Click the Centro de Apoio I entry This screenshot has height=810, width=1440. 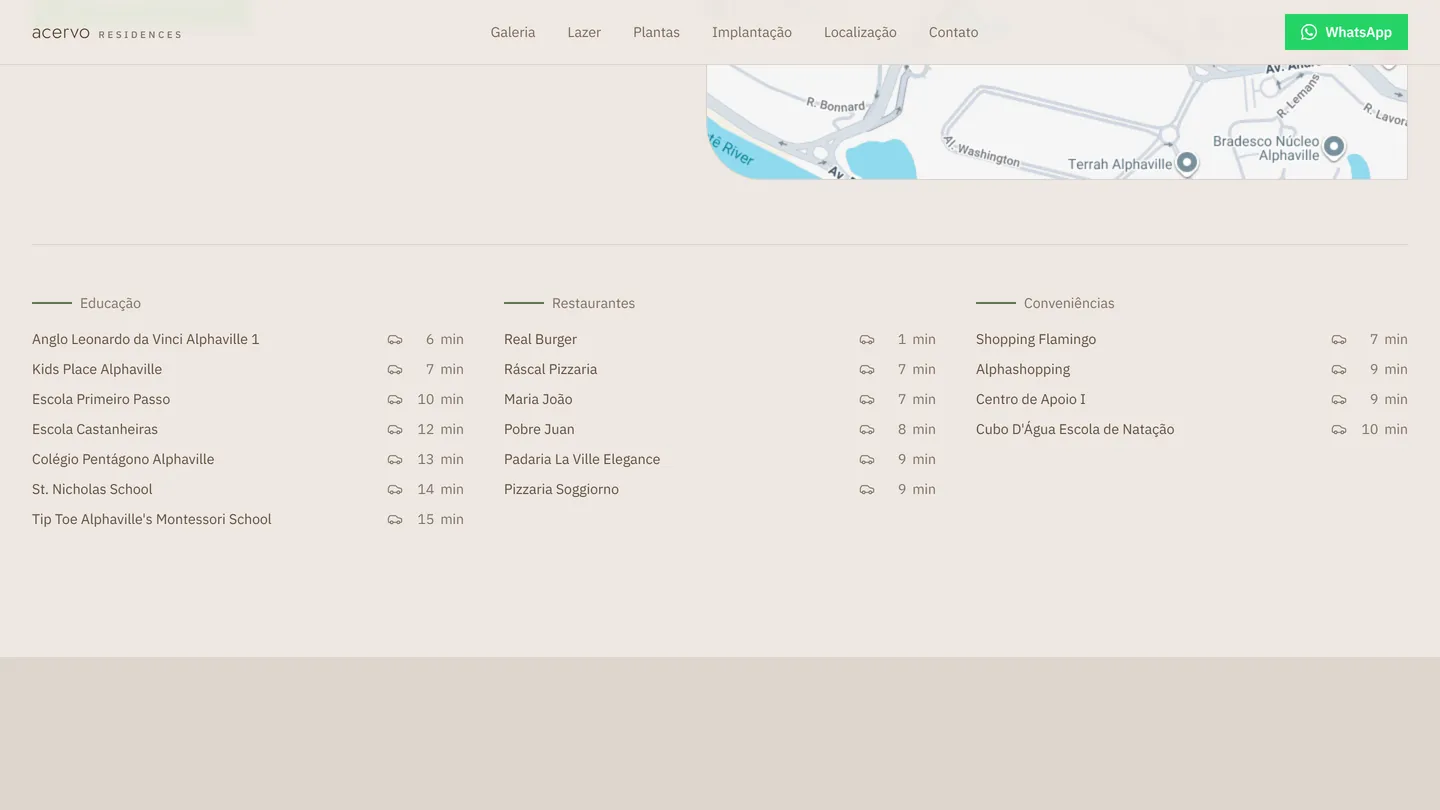tap(1030, 399)
